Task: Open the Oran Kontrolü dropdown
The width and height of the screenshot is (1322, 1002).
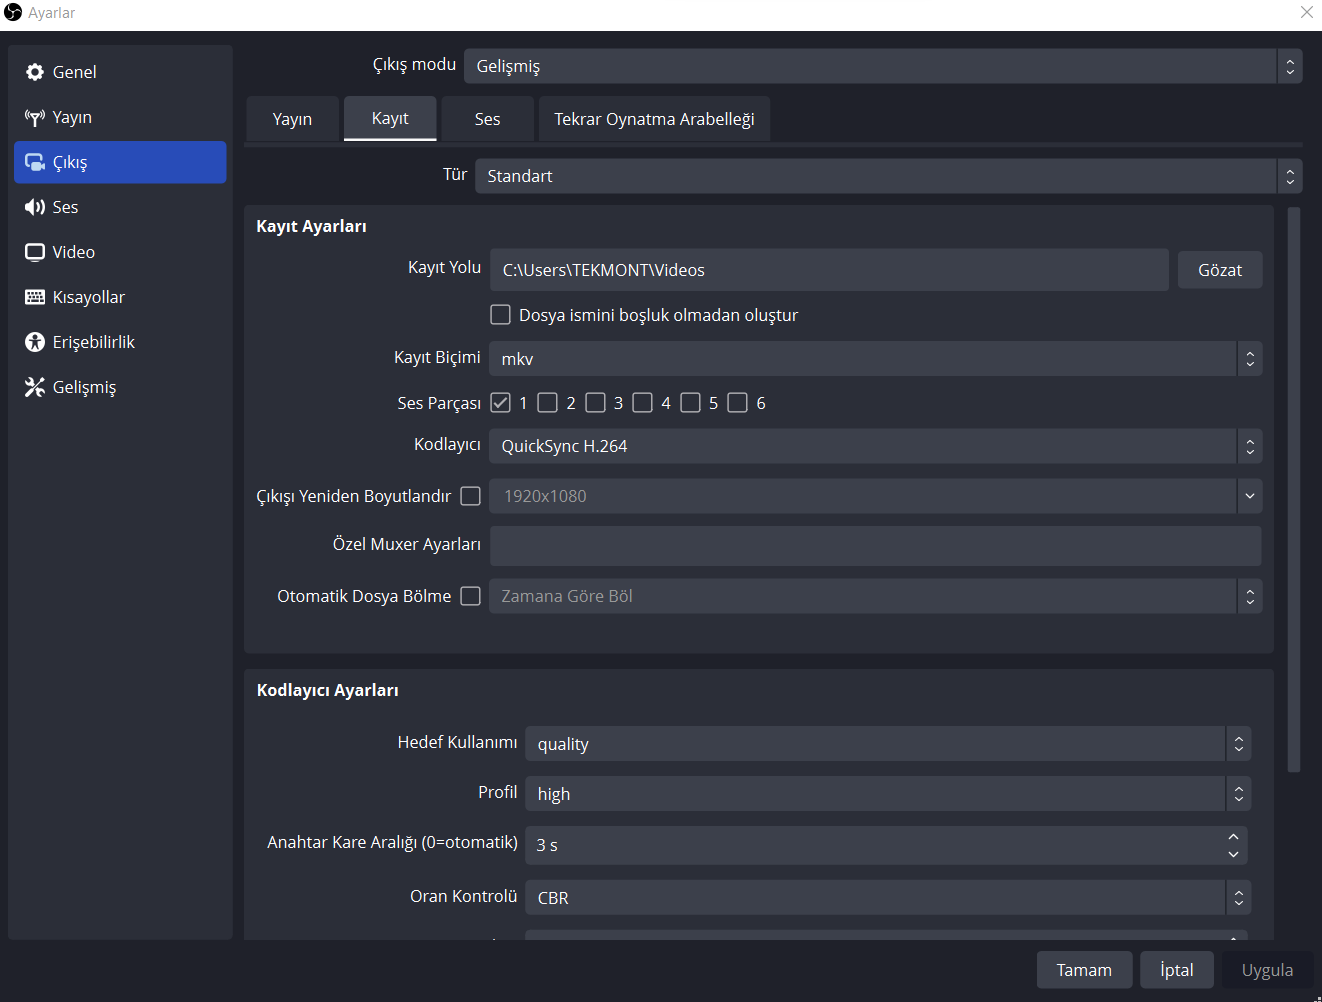Action: point(888,898)
